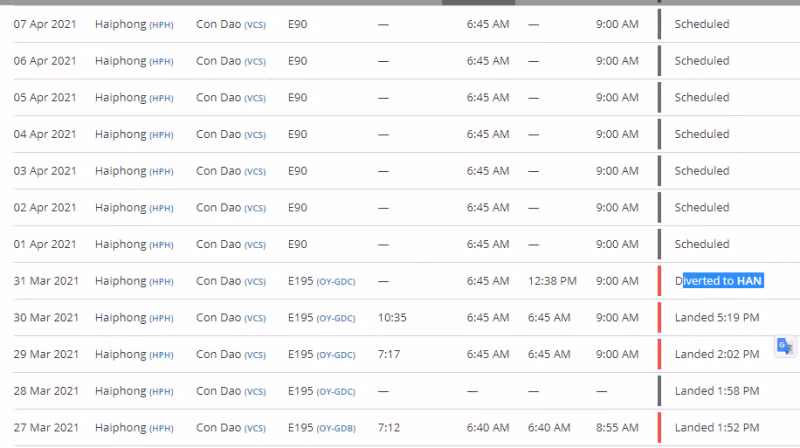
Task: Select Haiphong in the 01 Apr row
Action: (x=120, y=244)
